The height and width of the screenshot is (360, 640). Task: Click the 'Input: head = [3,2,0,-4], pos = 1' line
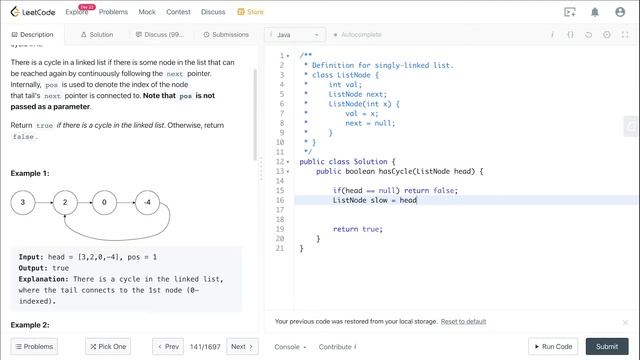click(x=88, y=257)
